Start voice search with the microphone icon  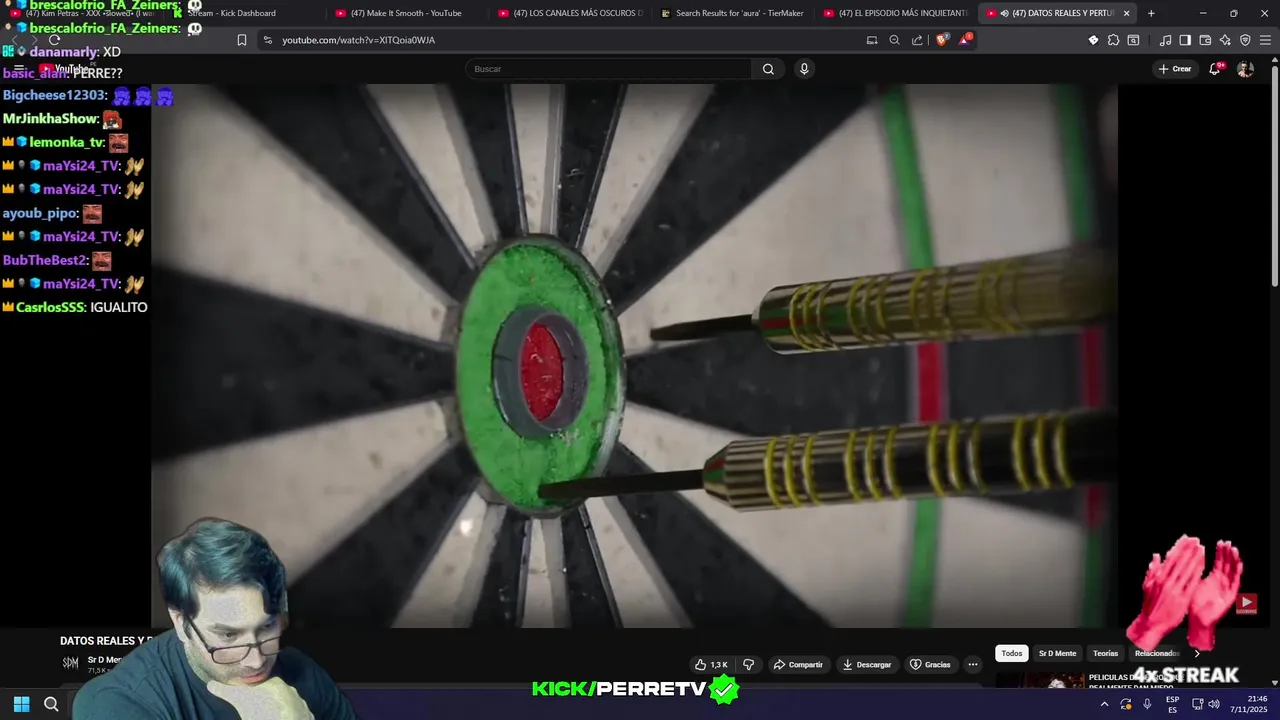804,69
